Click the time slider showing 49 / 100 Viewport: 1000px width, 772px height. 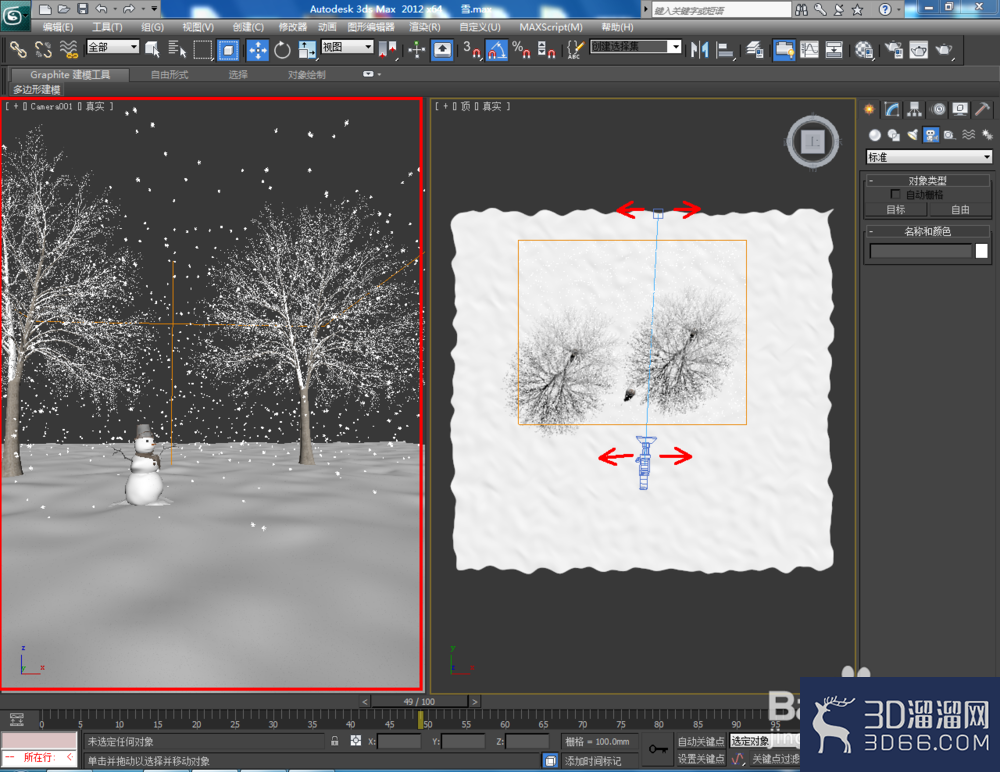coord(419,701)
